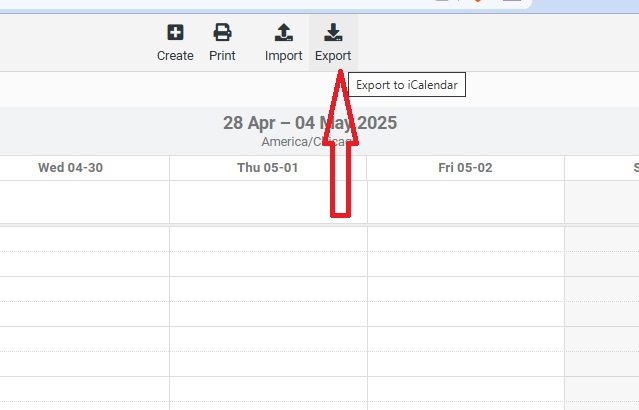Open the Print calendar option
This screenshot has height=410, width=639.
tap(222, 43)
